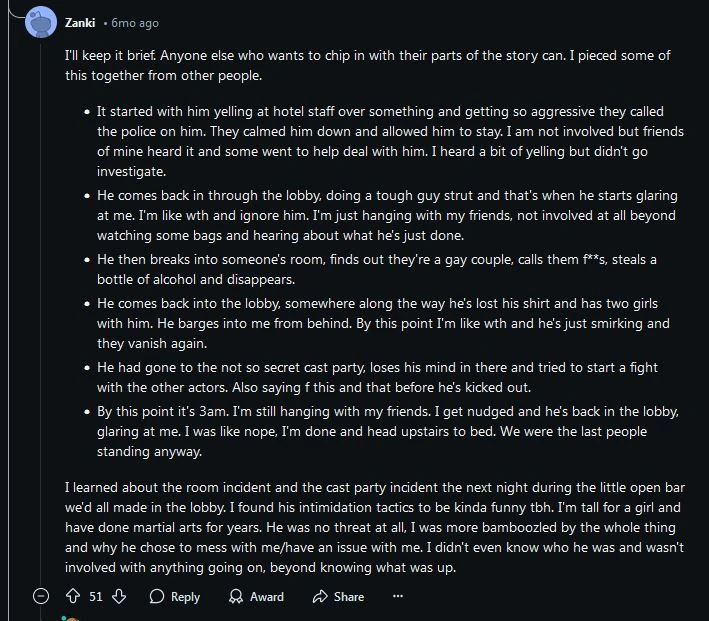Click the Award ribbon icon
This screenshot has width=709, height=621.
[x=236, y=596]
